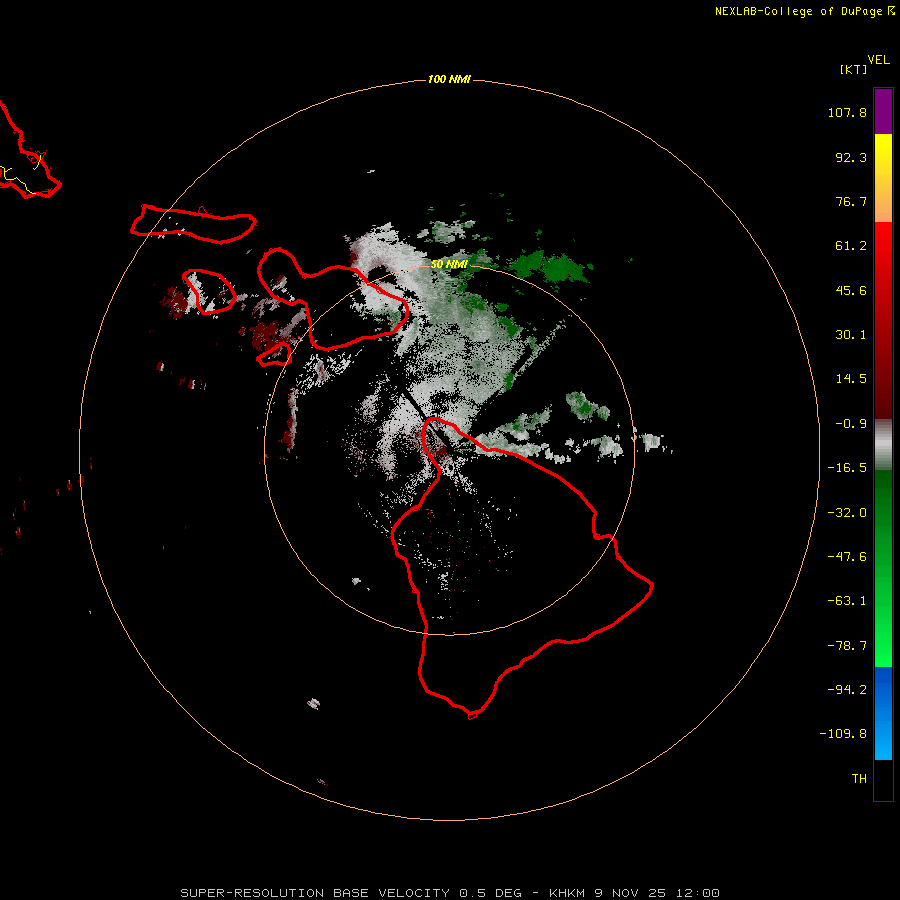Select the -109.8 scale value
This screenshot has width=900, height=900.
(843, 734)
